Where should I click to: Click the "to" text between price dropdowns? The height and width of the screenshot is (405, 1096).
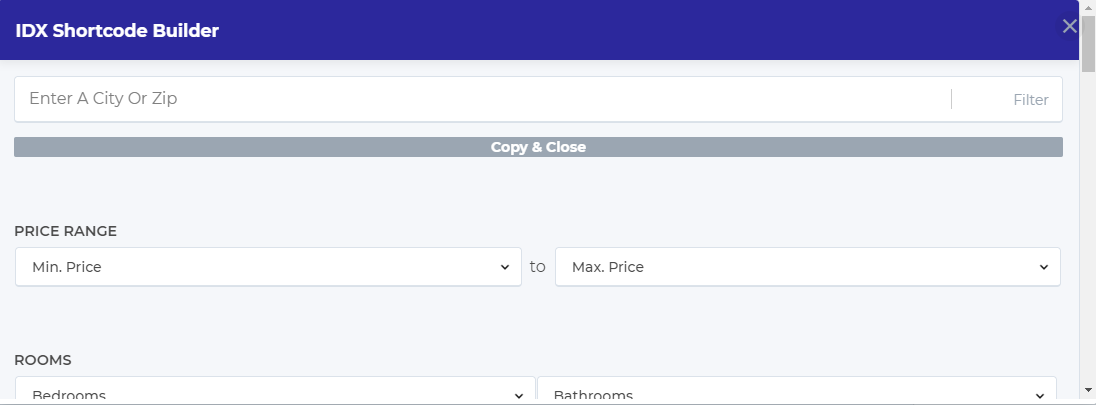click(538, 267)
